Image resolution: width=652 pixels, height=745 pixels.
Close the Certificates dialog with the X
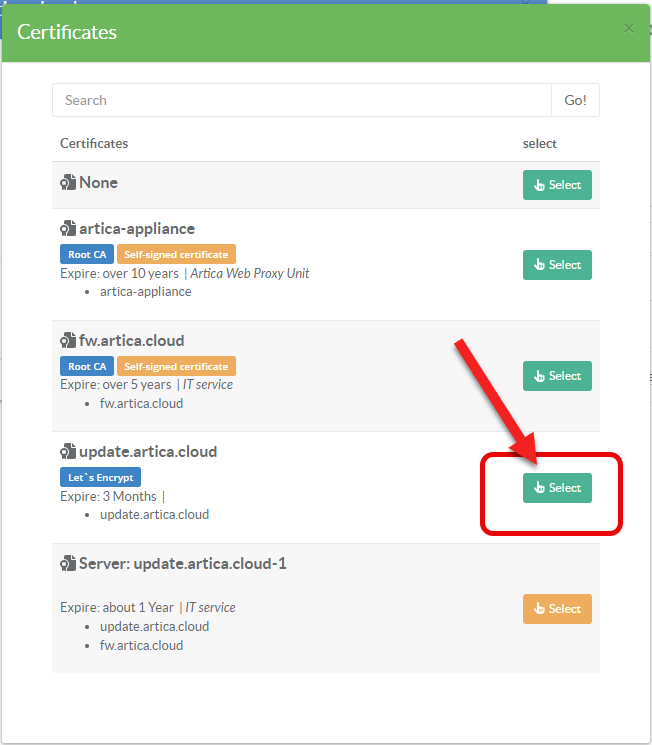[x=629, y=28]
